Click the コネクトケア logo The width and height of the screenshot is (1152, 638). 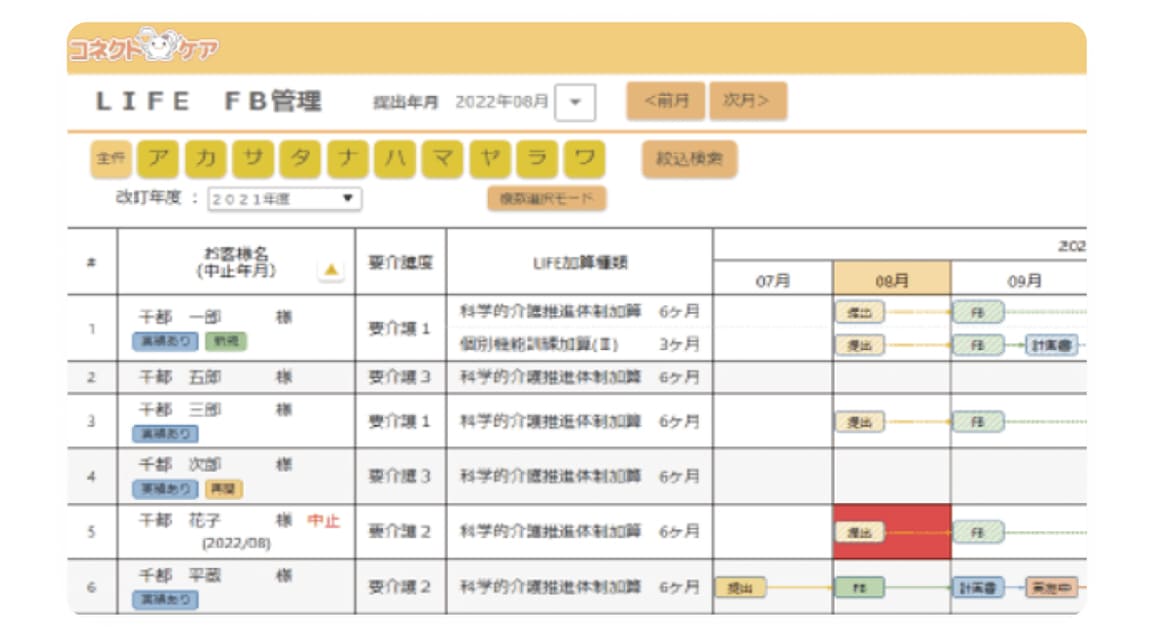tap(144, 48)
